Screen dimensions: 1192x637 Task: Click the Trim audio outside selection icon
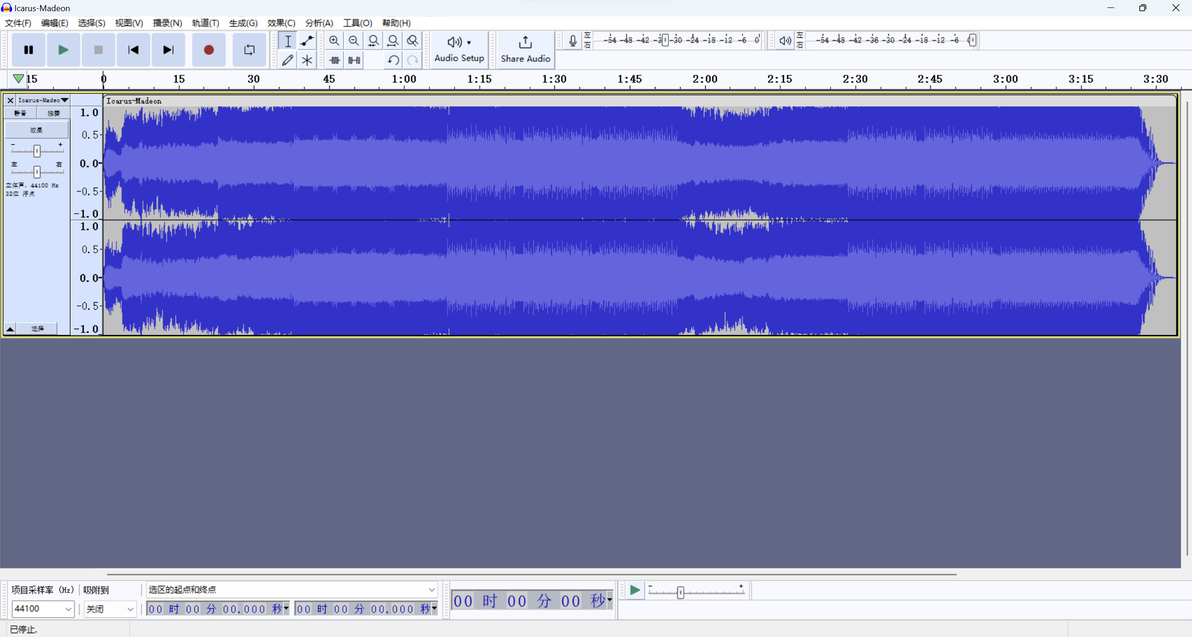[x=334, y=60]
